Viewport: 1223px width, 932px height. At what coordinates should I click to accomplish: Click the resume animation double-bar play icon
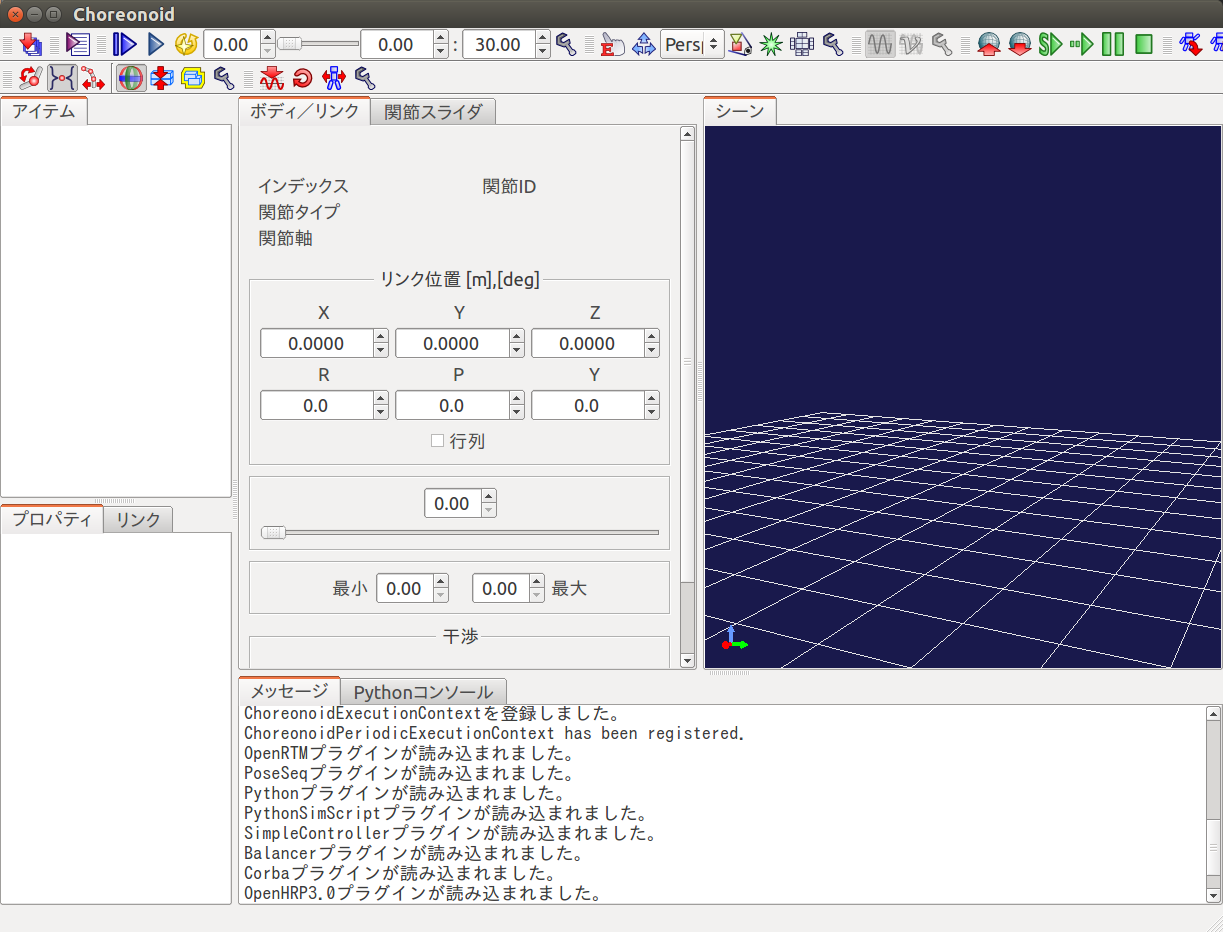pyautogui.click(x=124, y=44)
